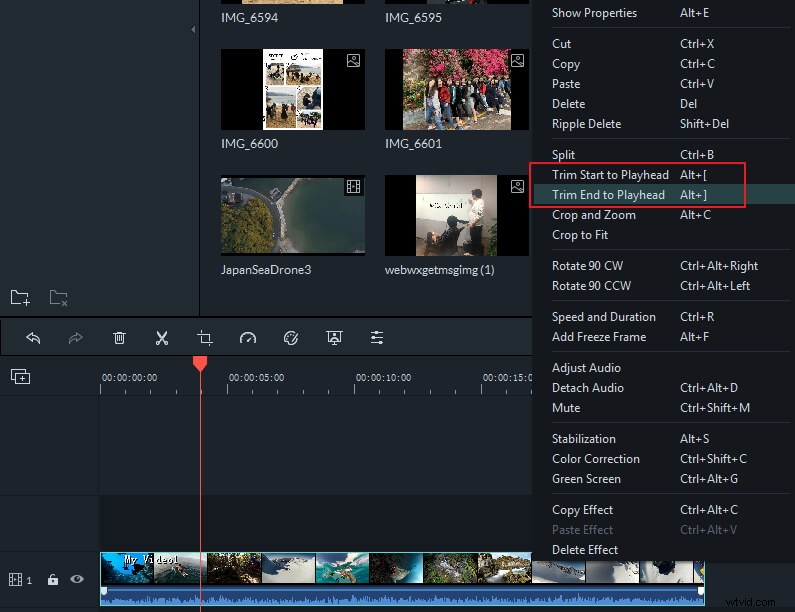Select the IMG_6600 thumbnail
The image size is (795, 612).
(x=293, y=89)
